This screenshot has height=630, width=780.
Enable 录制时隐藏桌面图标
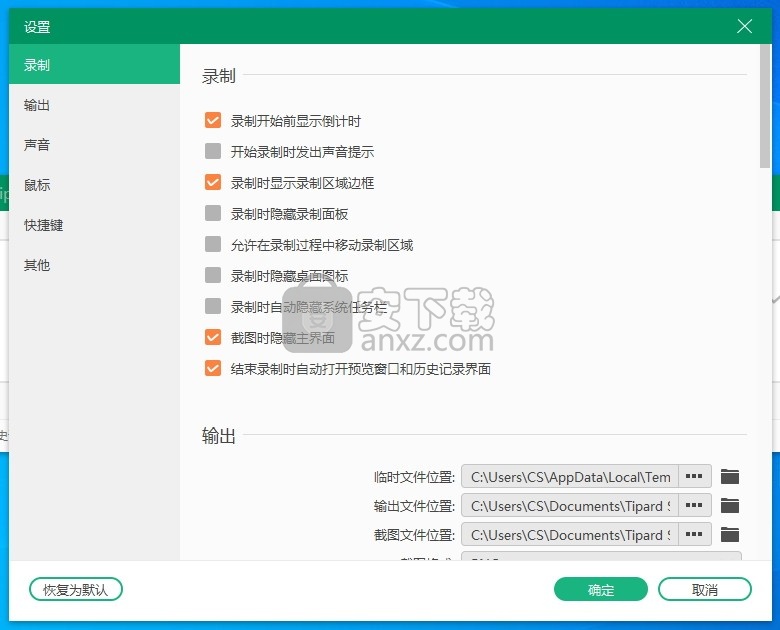(x=213, y=275)
